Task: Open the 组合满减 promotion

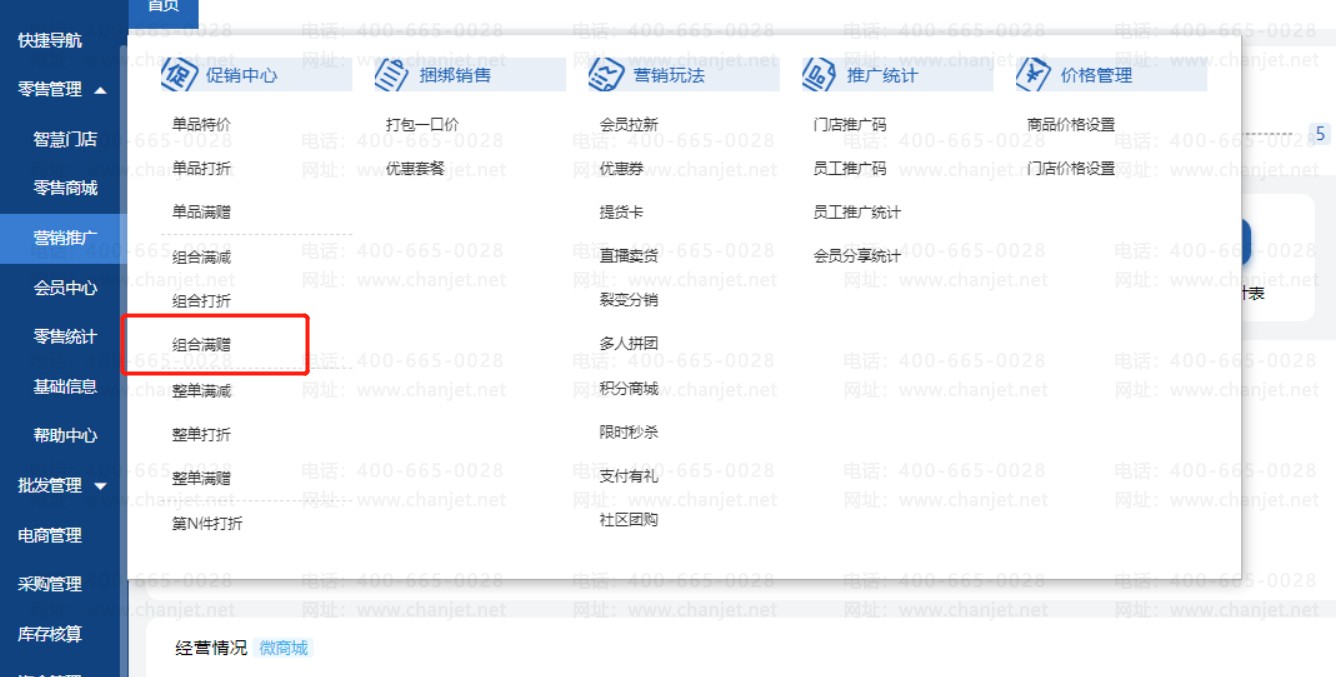Action: click(x=201, y=257)
